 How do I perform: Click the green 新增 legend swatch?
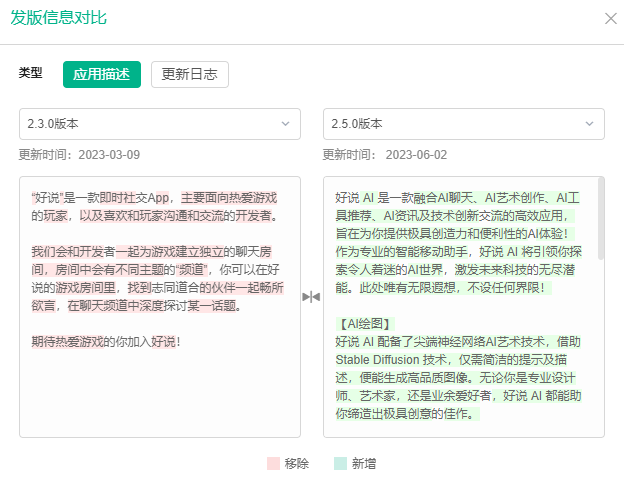[x=341, y=463]
